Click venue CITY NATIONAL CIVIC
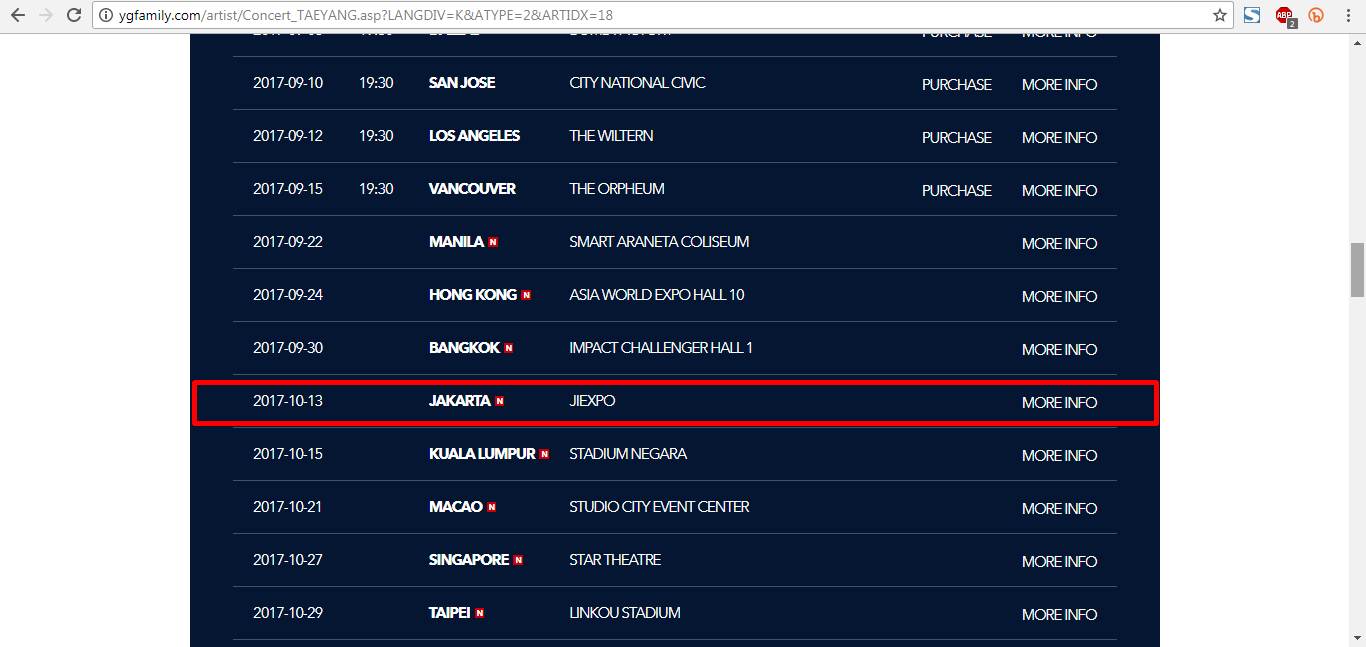1366x647 pixels. pyautogui.click(x=637, y=83)
